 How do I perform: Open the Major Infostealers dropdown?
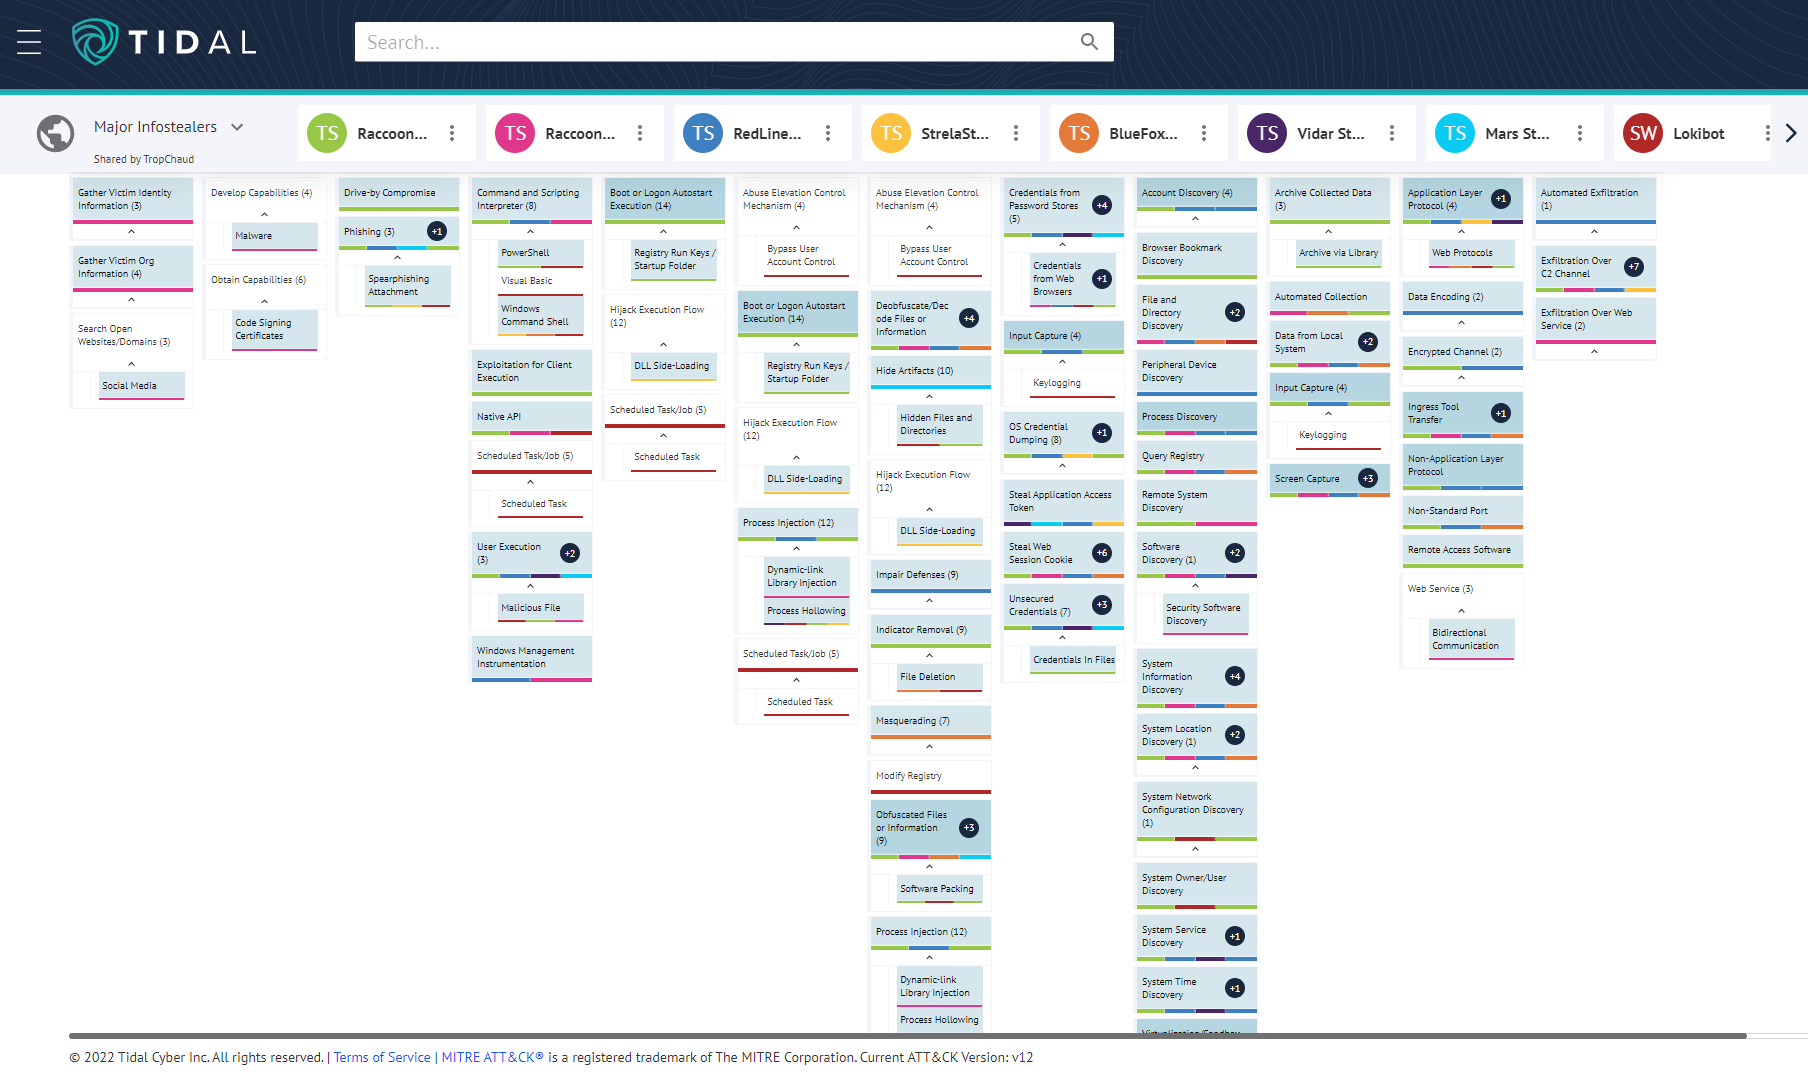[237, 127]
